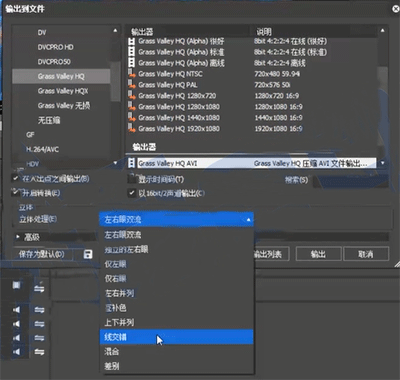Click the film icon beside Grass Valley HQ (Alpha) 标准

tap(132, 52)
